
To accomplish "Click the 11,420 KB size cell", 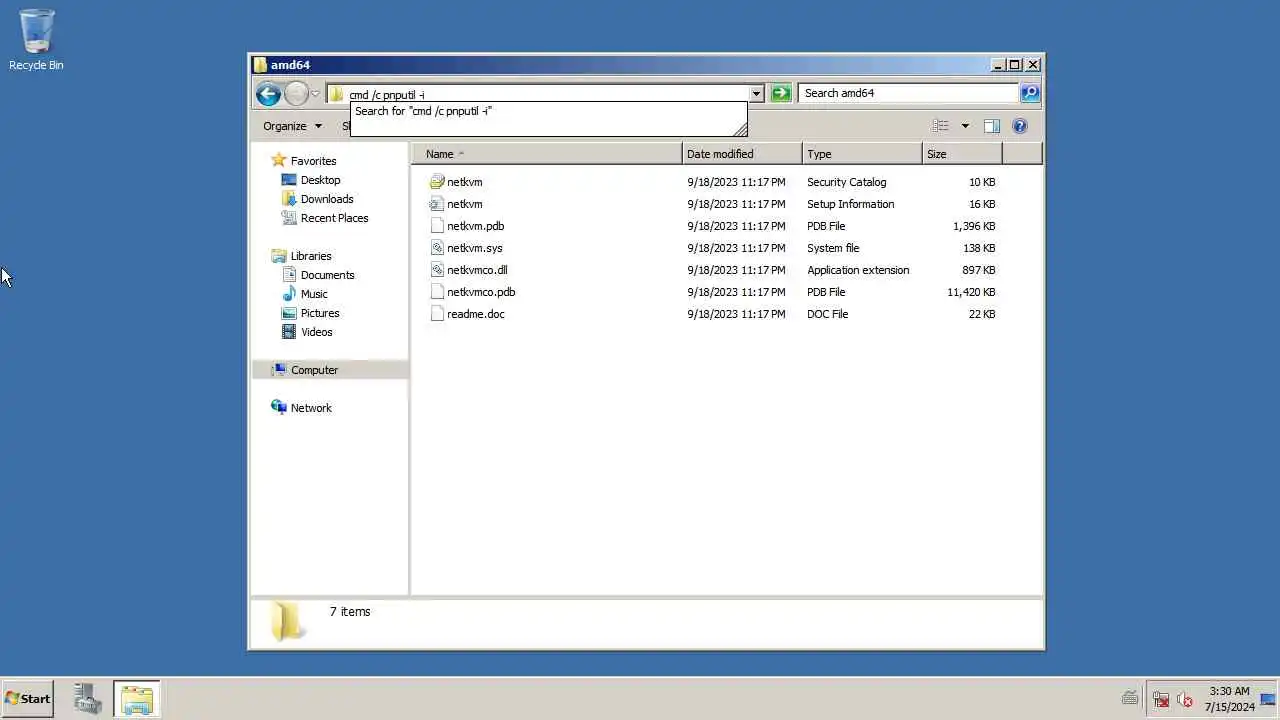I will click(971, 292).
